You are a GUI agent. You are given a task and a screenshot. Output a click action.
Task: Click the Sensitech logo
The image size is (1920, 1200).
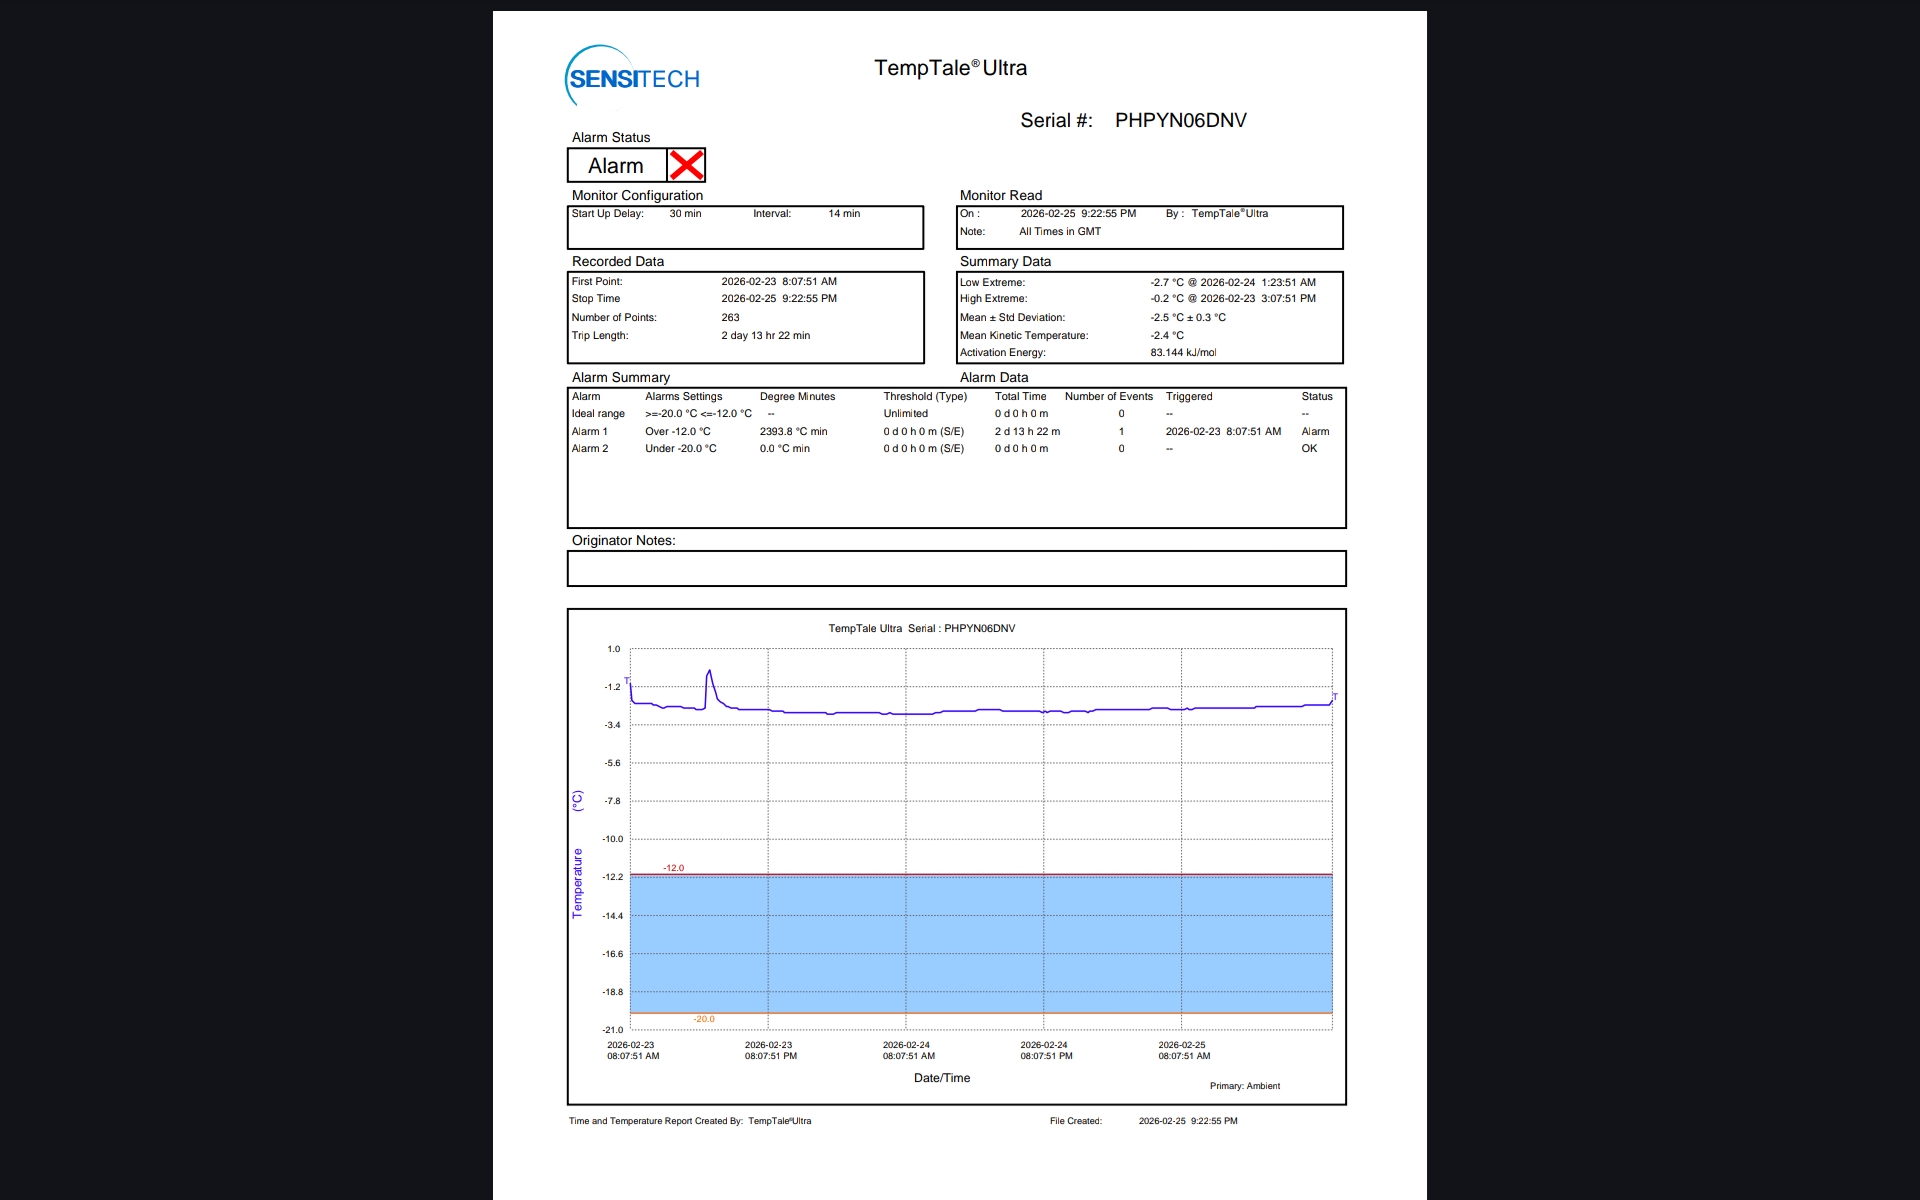tap(633, 77)
